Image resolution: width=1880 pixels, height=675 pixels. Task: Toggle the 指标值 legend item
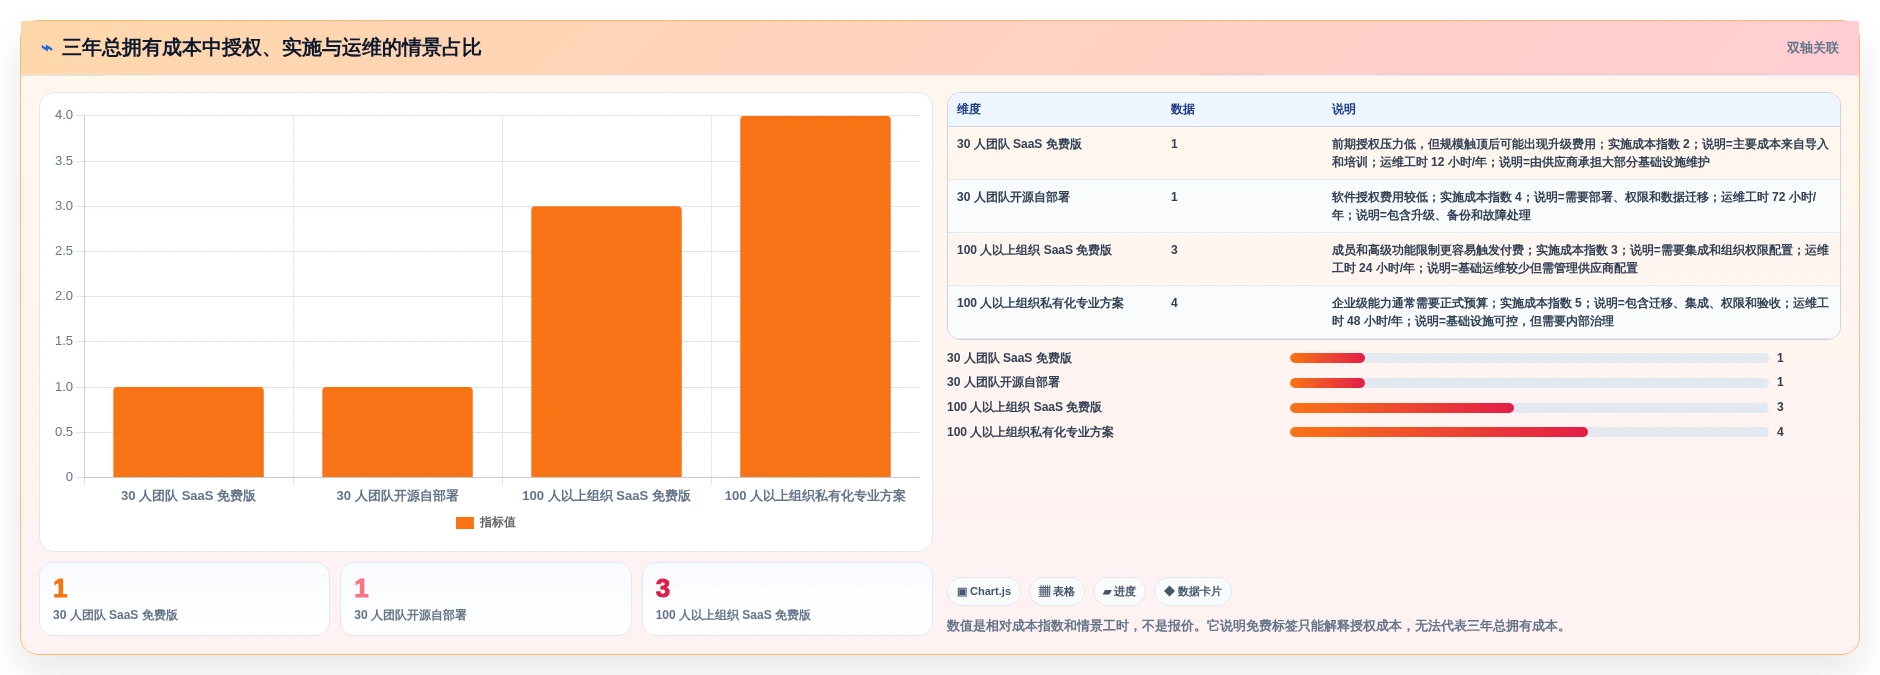point(486,523)
